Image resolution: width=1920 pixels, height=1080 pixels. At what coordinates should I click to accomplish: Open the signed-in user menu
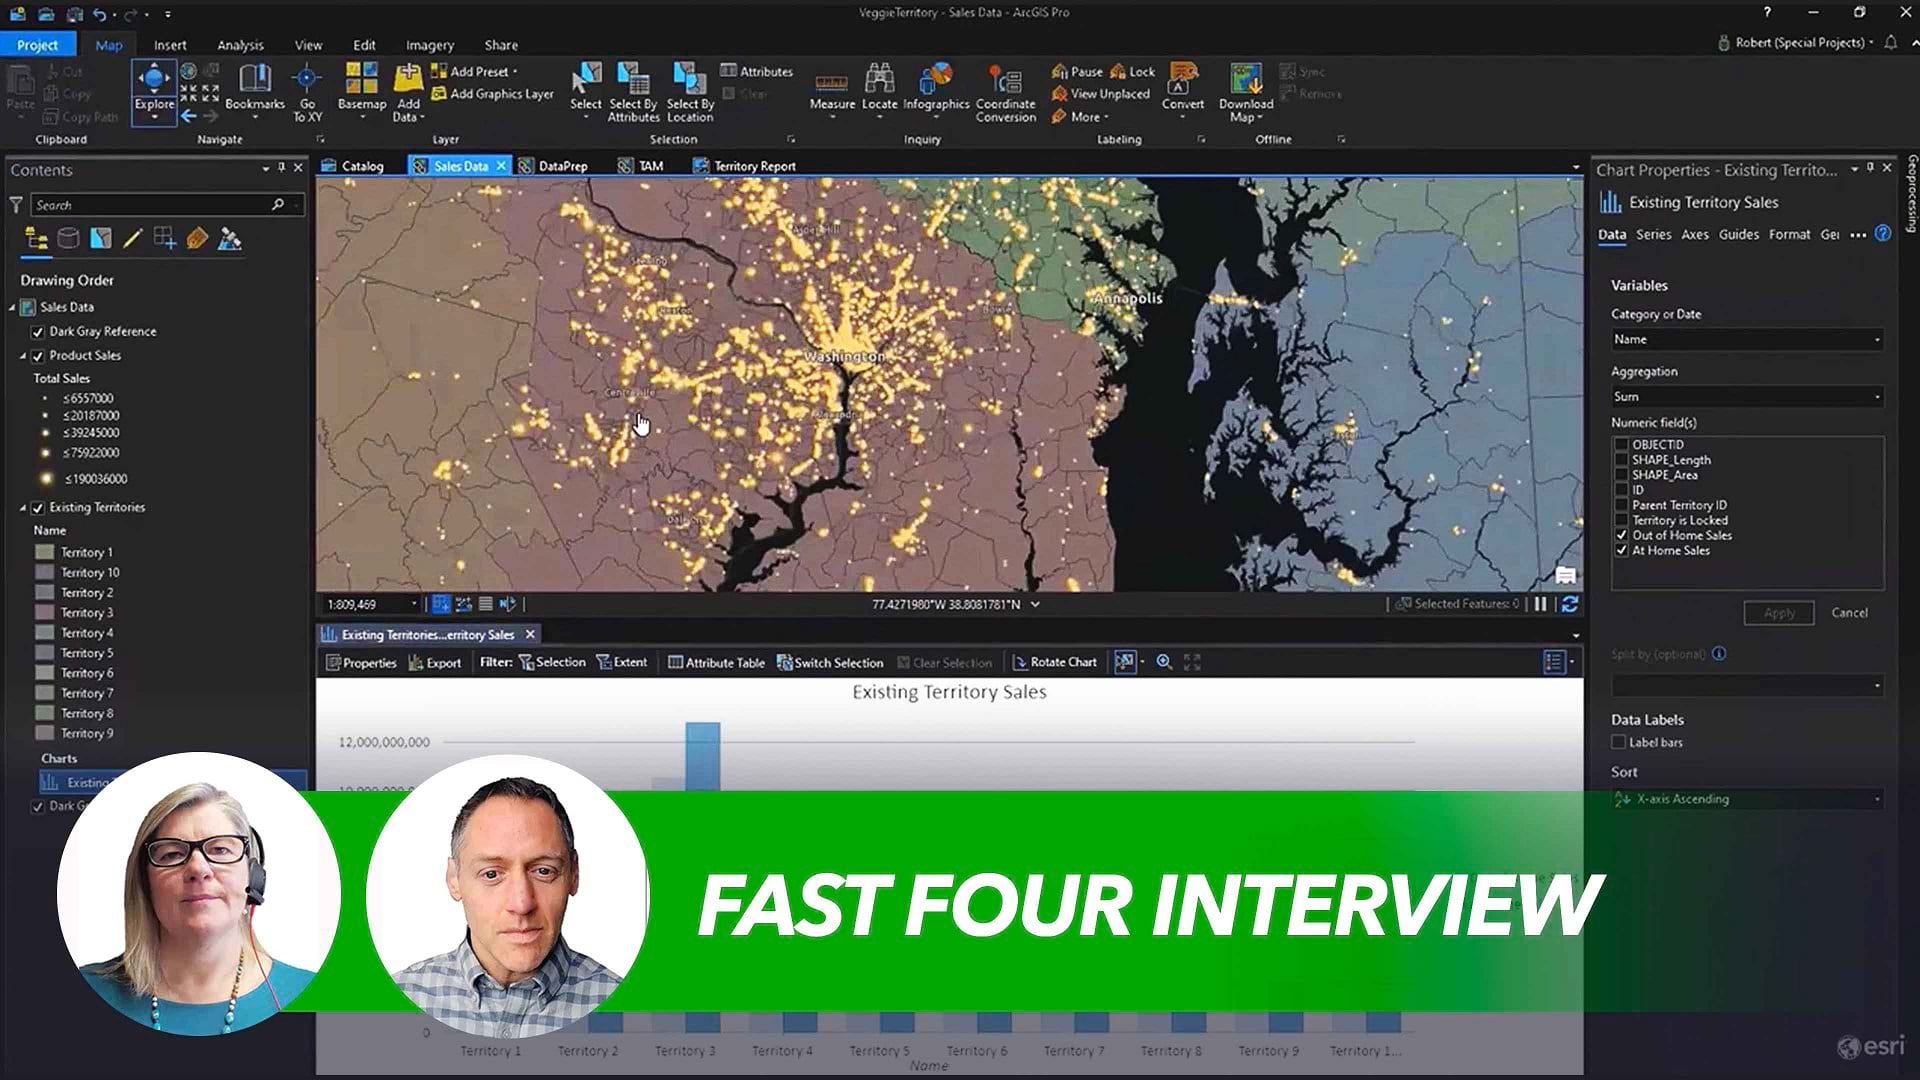coord(1796,43)
